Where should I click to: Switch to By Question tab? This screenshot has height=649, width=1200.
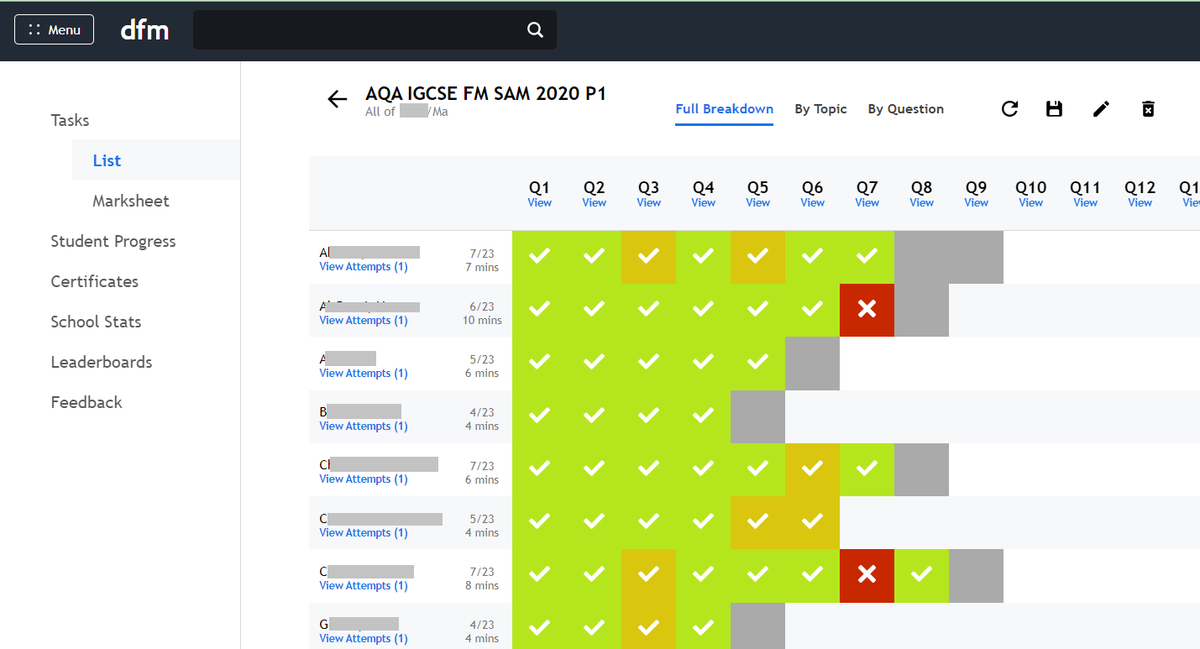pyautogui.click(x=906, y=109)
